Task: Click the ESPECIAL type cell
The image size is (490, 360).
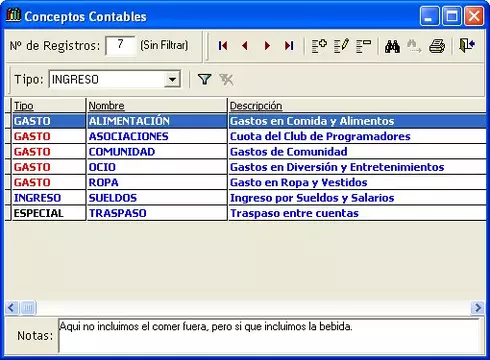Action: (49, 213)
